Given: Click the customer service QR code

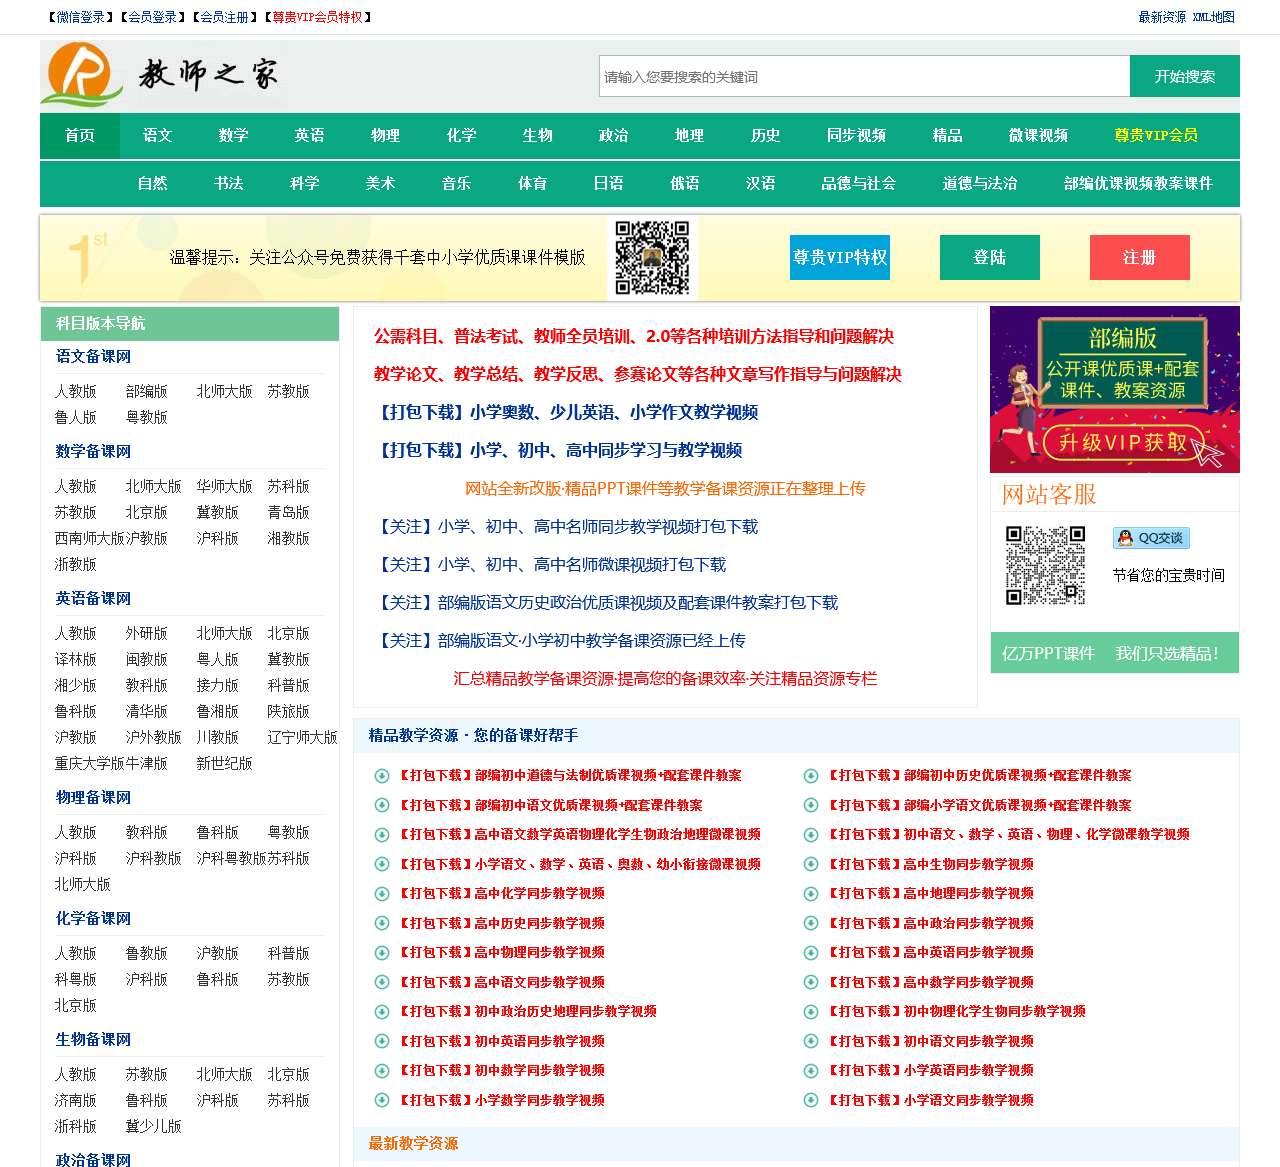Looking at the screenshot, I should pyautogui.click(x=1045, y=565).
